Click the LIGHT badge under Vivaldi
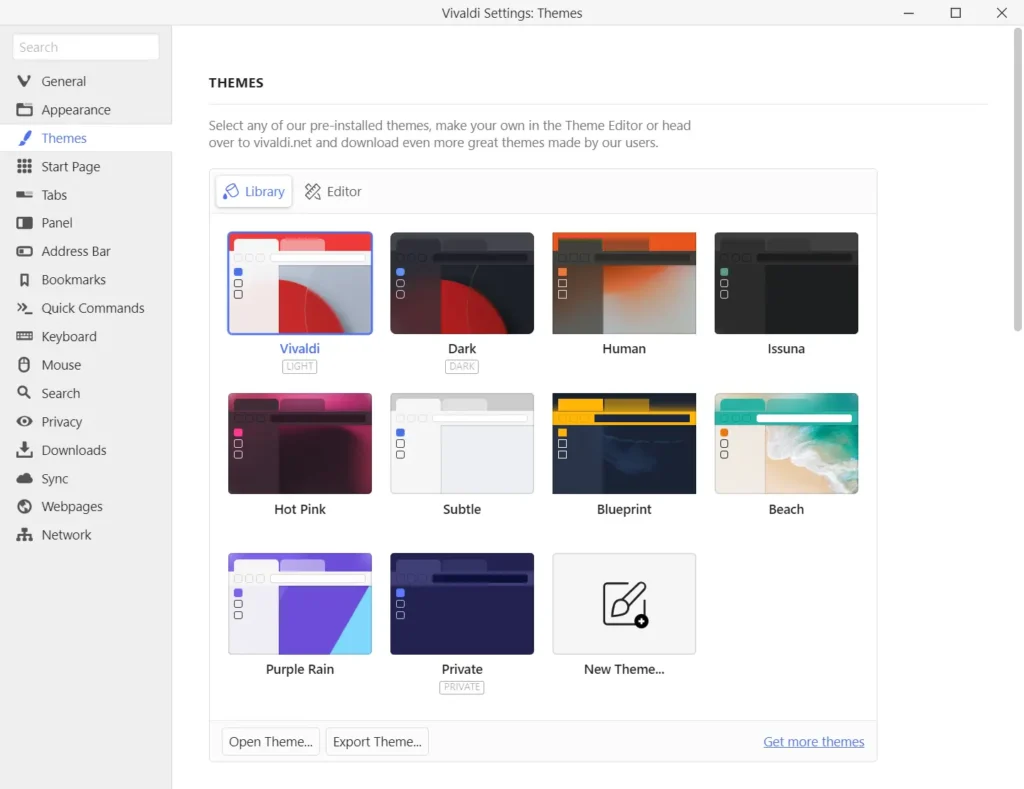The image size is (1024, 789). click(x=300, y=366)
